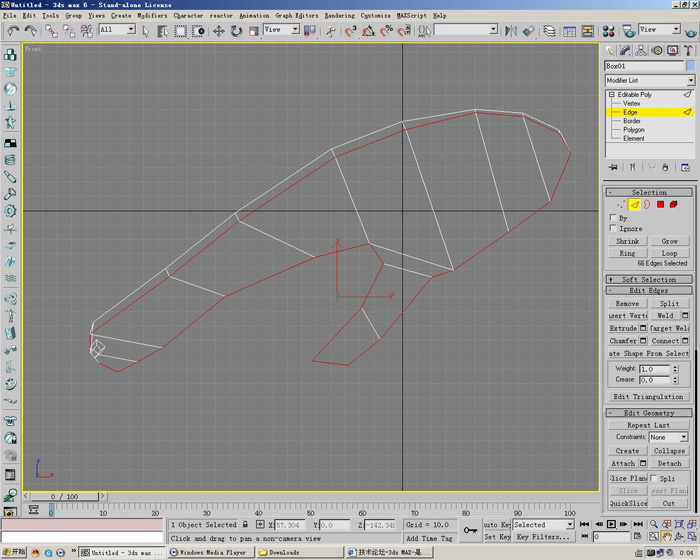Screen dimensions: 700x560
Task: Switch to Polygon sub-object selection icon
Action: [660, 205]
